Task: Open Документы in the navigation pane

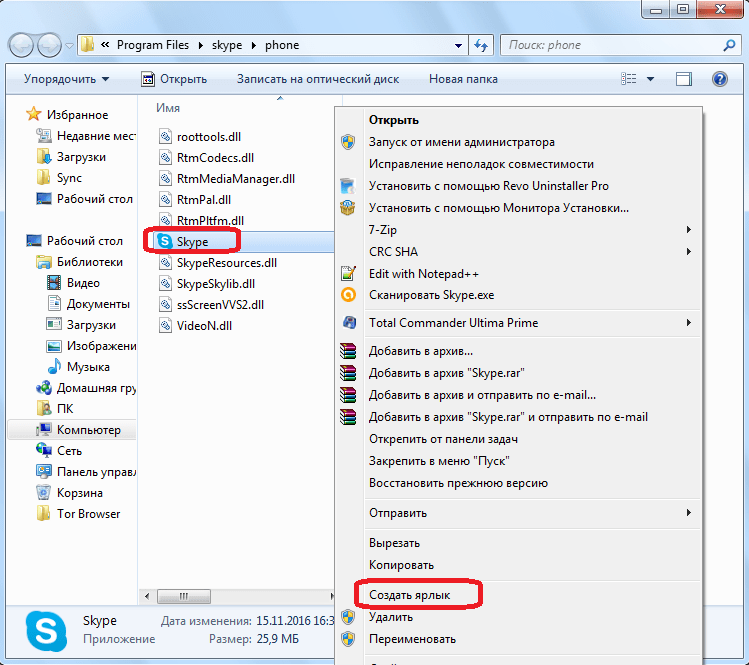Action: 98,304
